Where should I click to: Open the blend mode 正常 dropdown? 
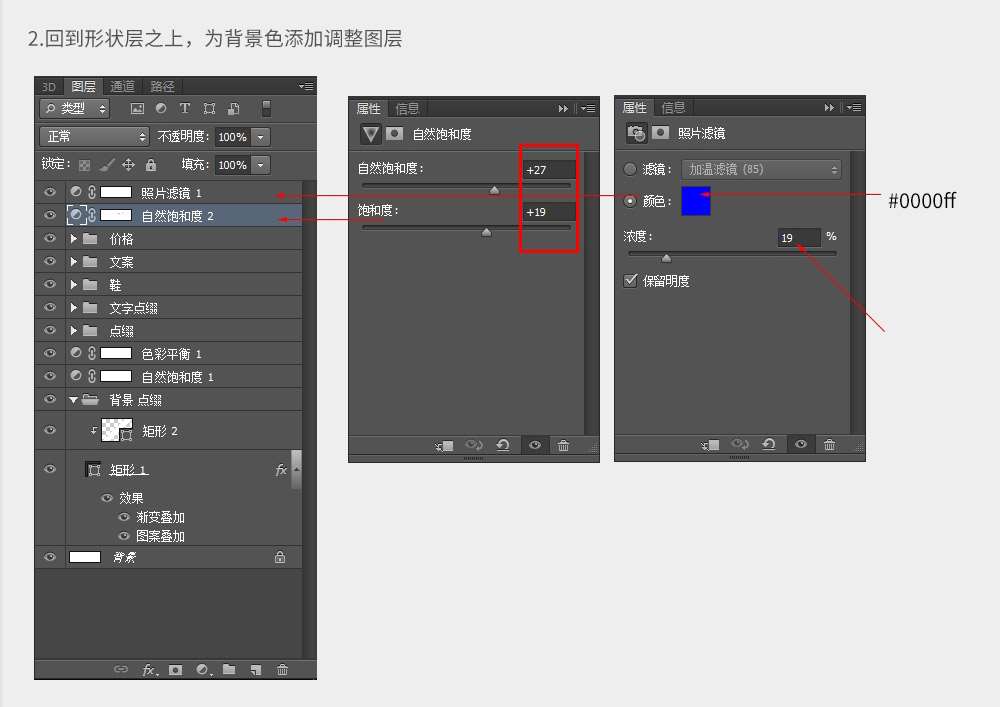pos(94,136)
